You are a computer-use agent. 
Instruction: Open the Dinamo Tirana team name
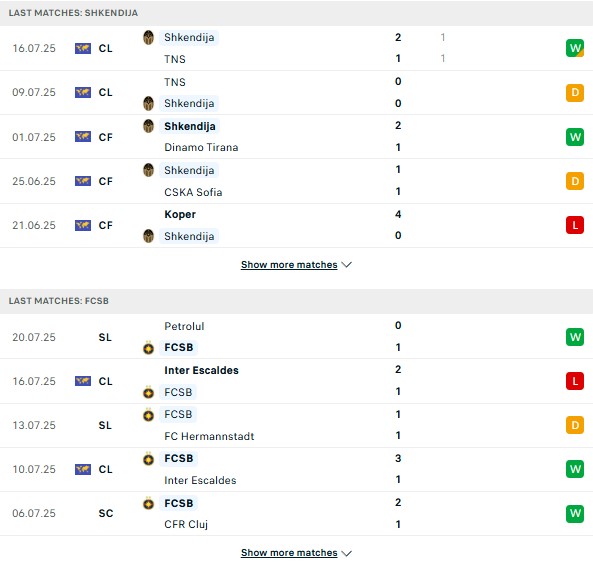[201, 147]
